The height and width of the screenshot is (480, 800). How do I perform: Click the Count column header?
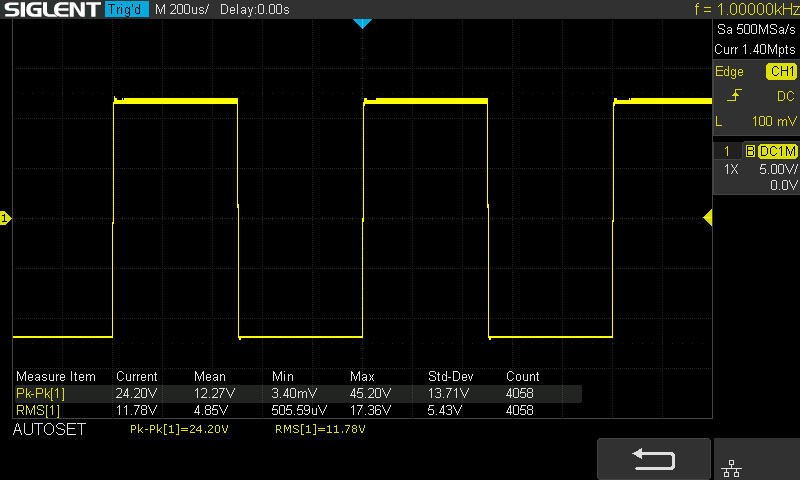tap(522, 376)
